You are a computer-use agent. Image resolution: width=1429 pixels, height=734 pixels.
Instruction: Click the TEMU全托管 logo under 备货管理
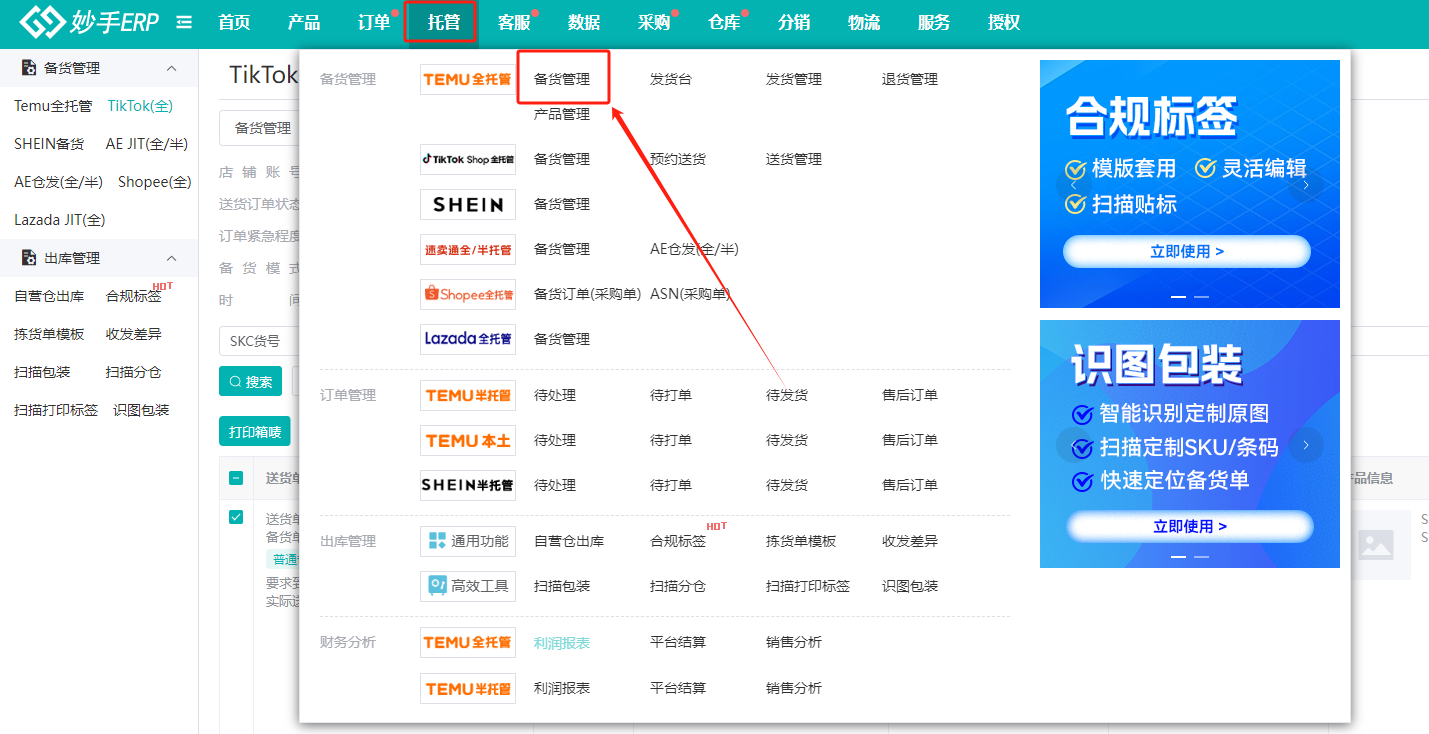point(468,79)
